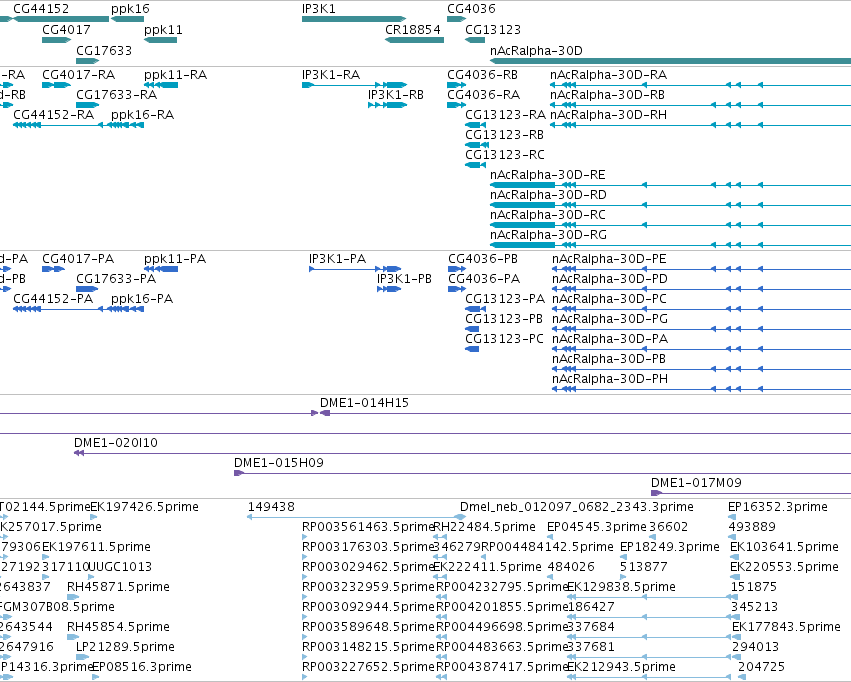The width and height of the screenshot is (851, 682).
Task: Select transcript ppk11-RA
Action: (x=175, y=74)
